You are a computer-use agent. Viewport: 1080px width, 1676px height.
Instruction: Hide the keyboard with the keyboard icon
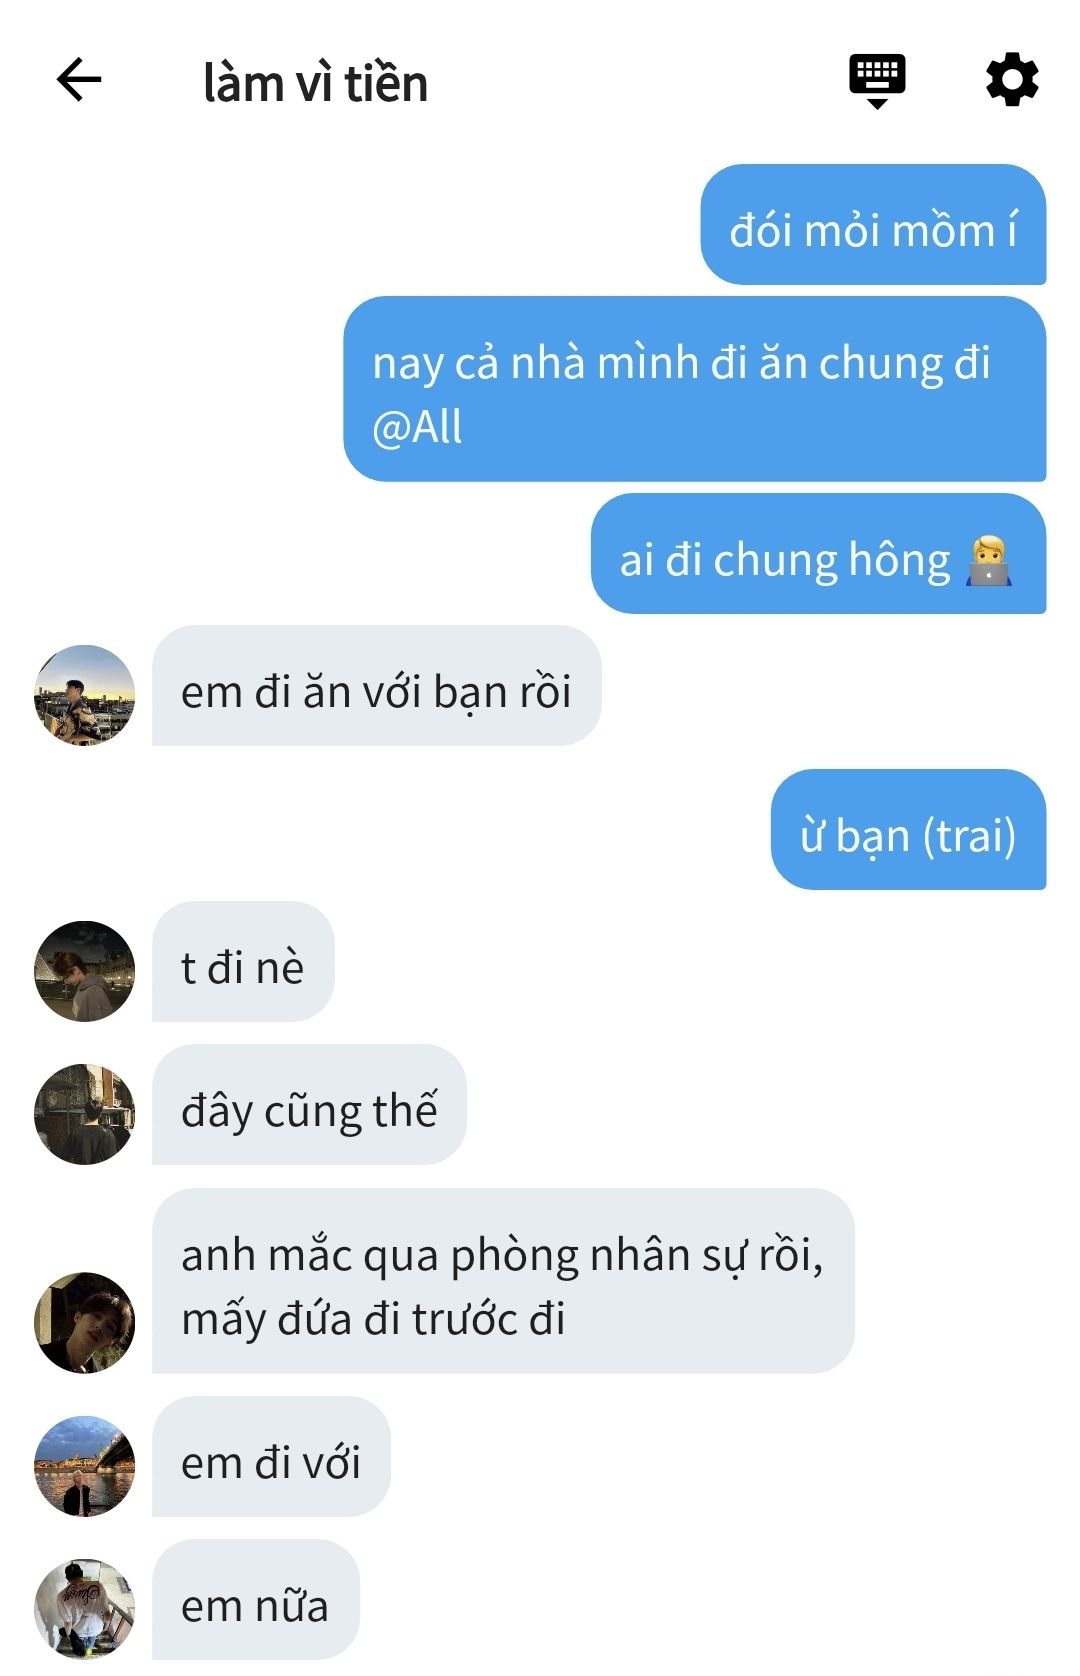click(x=877, y=81)
